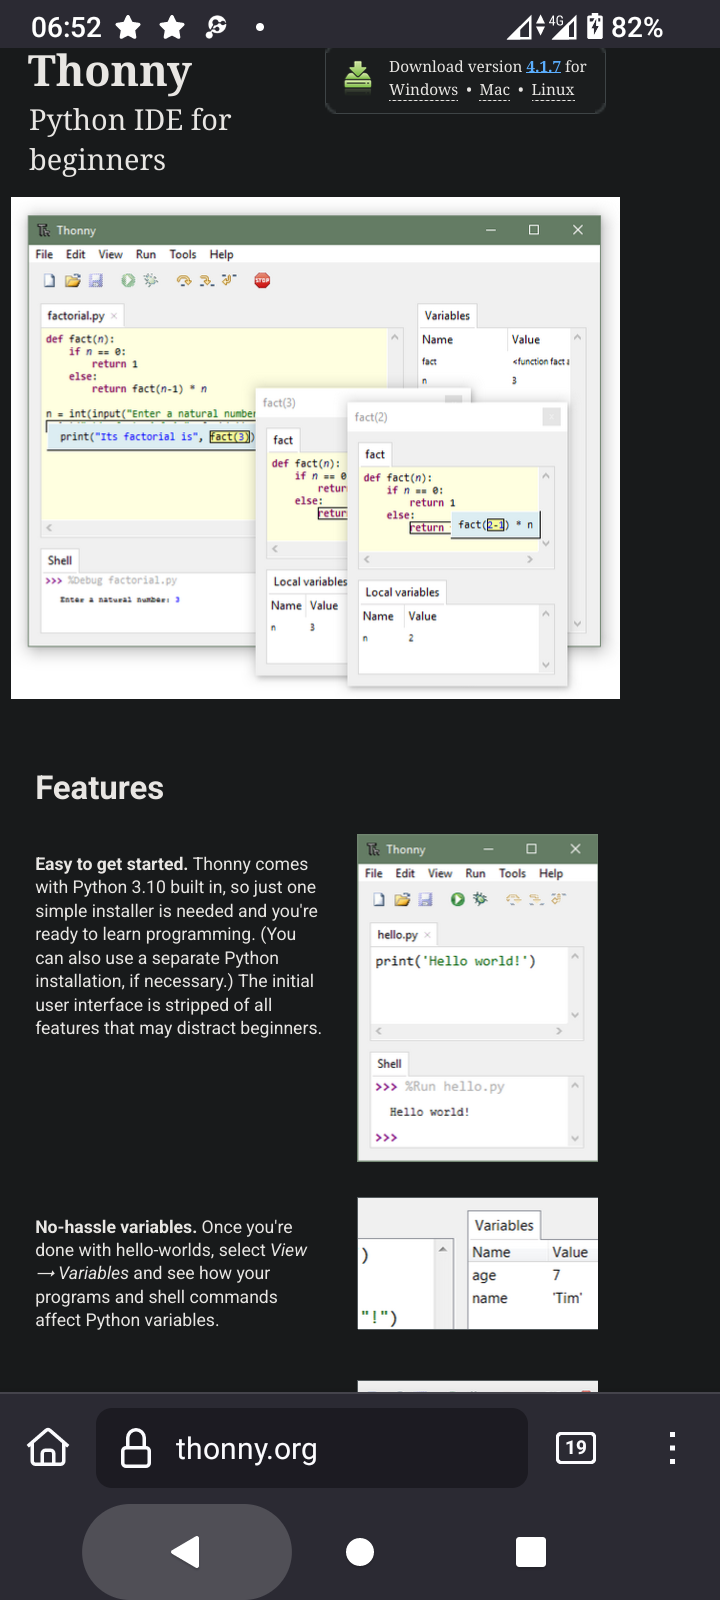Click the Open folder icon in factorial screenshot
This screenshot has width=720, height=1600.
point(72,281)
